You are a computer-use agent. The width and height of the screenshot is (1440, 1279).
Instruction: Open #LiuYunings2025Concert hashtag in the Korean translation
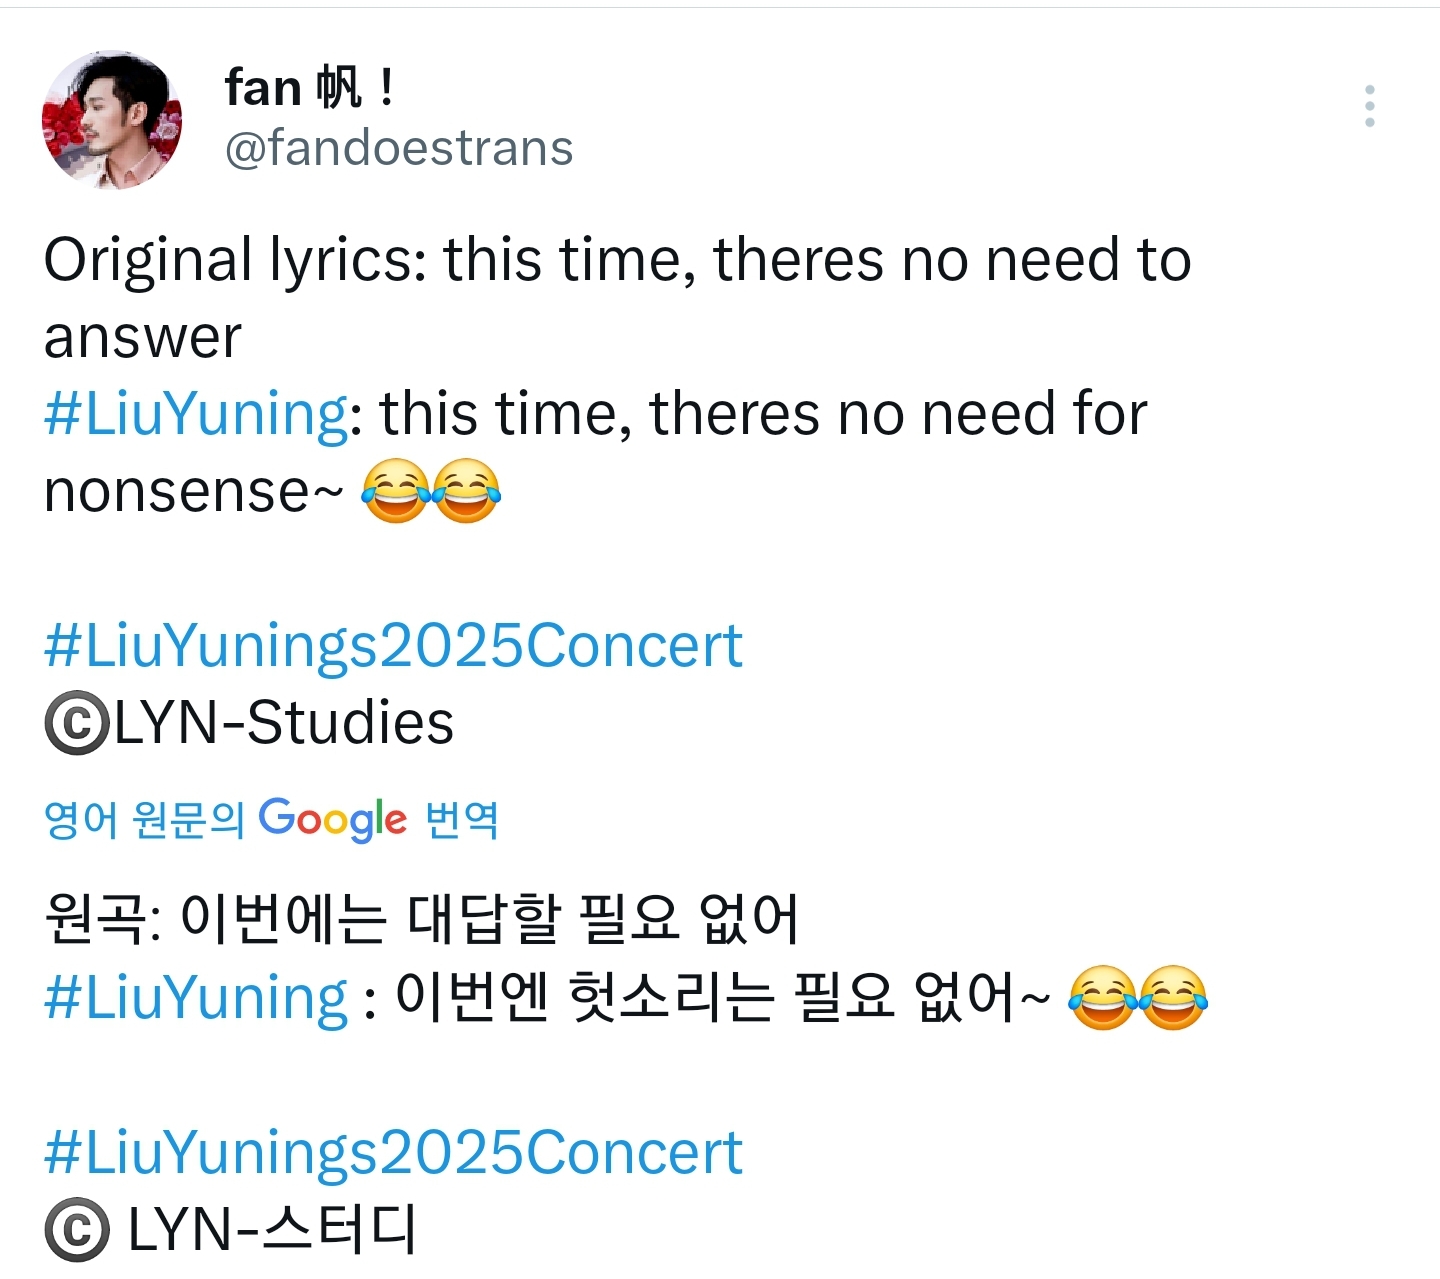pyautogui.click(x=393, y=1153)
